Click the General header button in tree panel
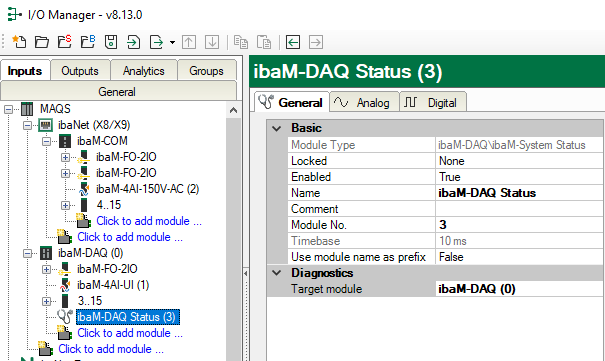 [117, 91]
